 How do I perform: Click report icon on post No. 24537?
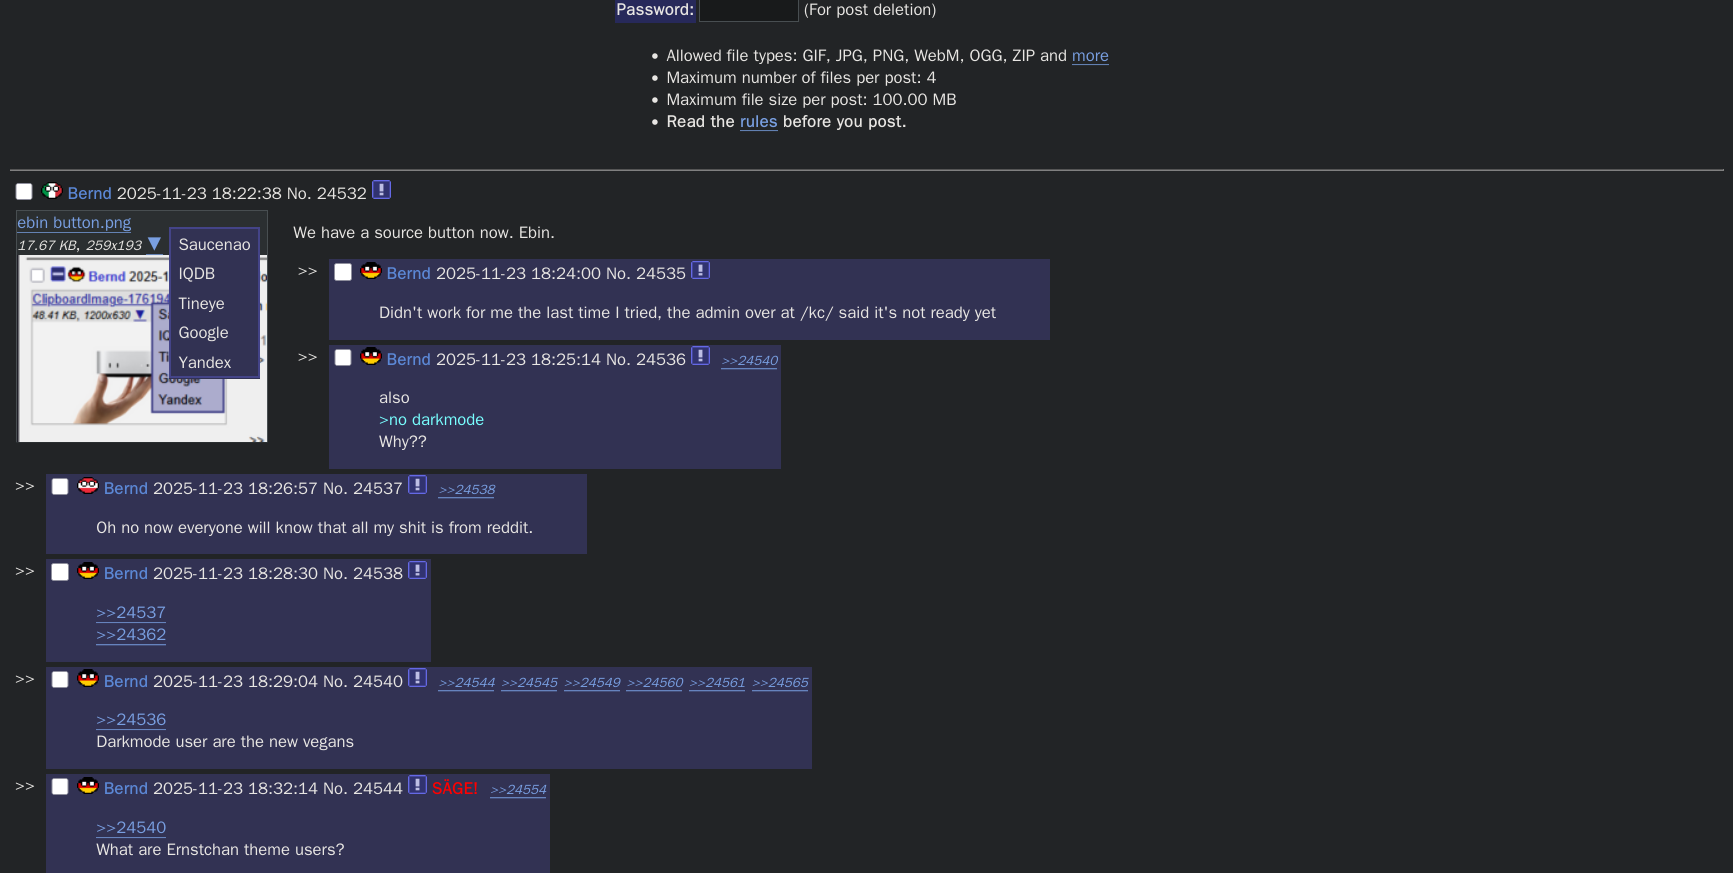pyautogui.click(x=417, y=485)
